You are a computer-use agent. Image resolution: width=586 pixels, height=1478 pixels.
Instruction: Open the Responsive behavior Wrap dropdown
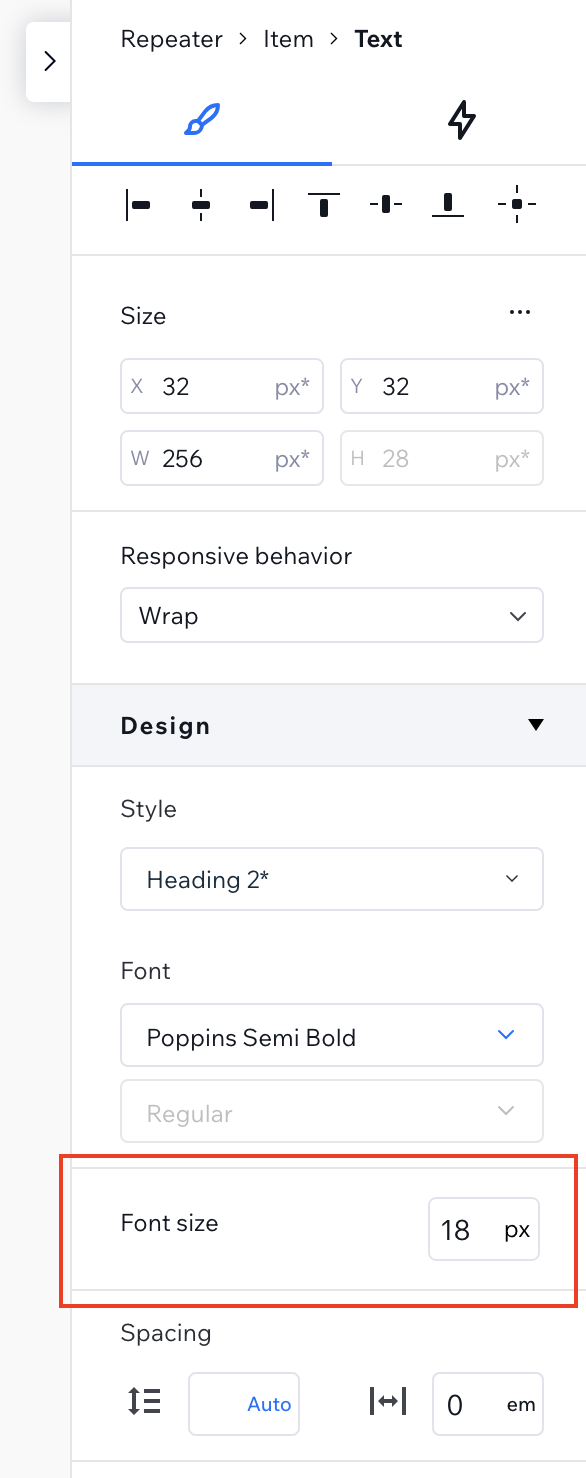tap(332, 615)
